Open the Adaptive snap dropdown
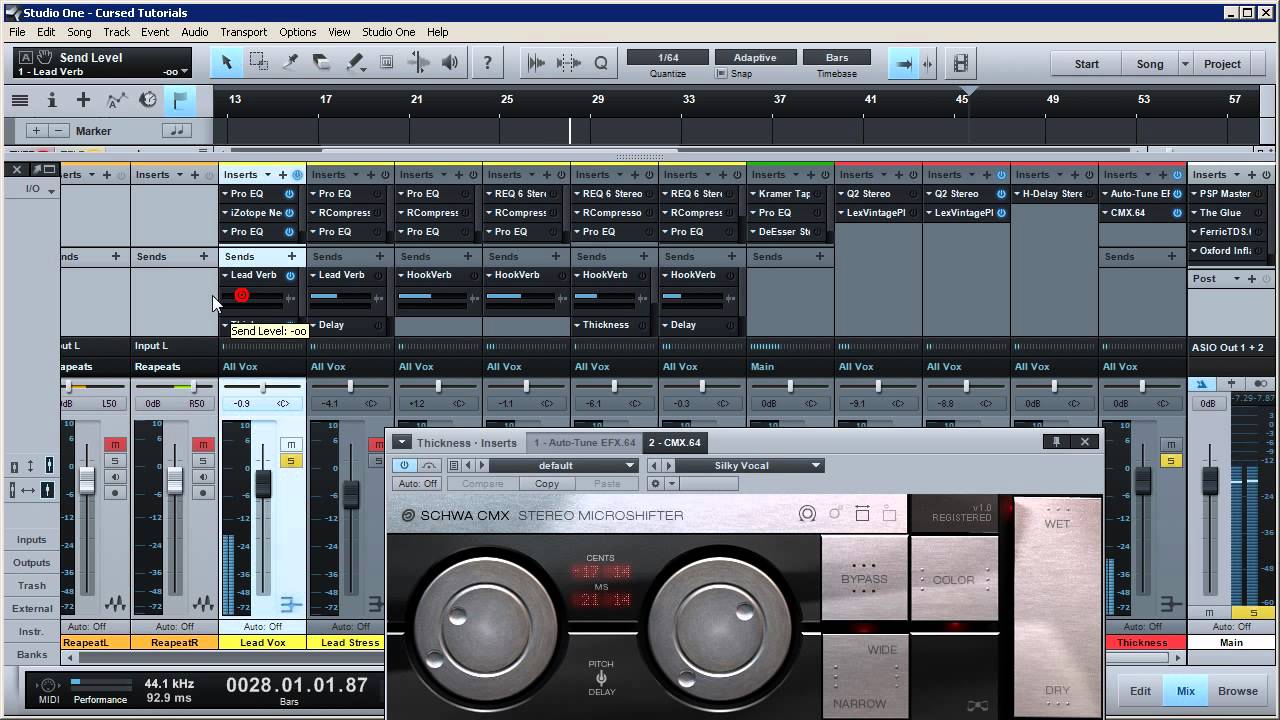This screenshot has width=1280, height=720. 755,58
